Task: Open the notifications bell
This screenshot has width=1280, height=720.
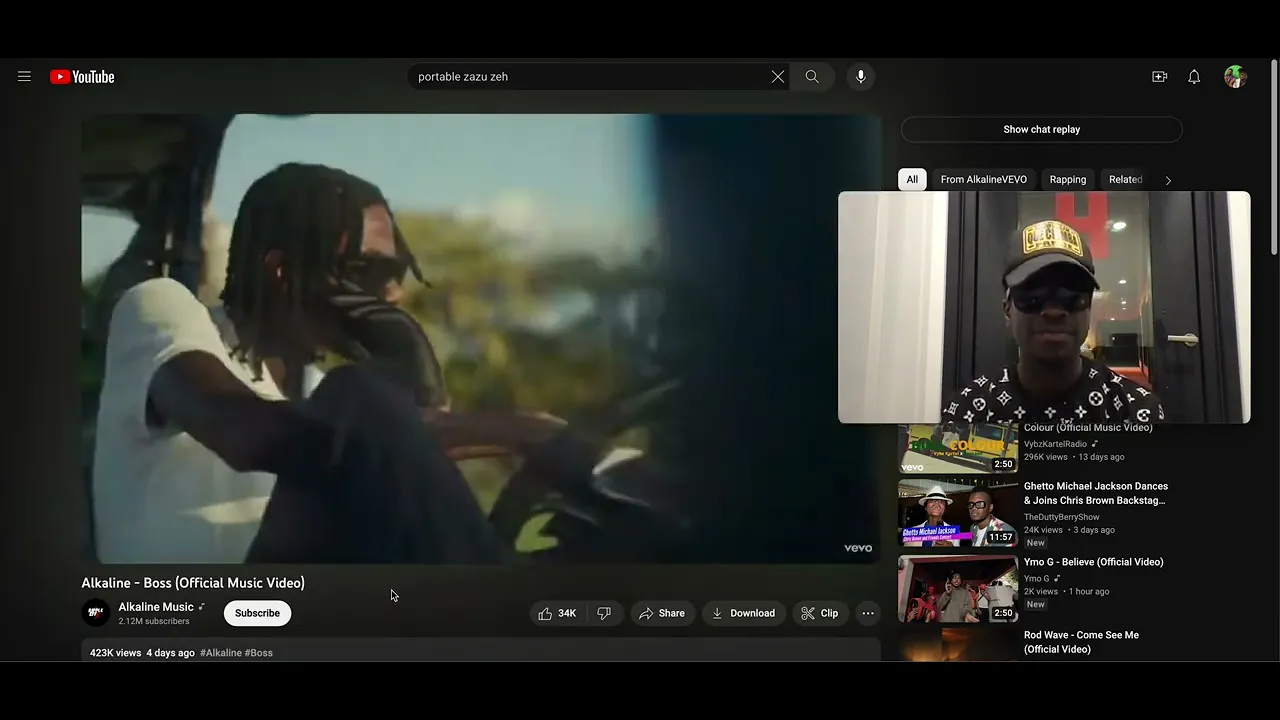Action: coord(1194,77)
